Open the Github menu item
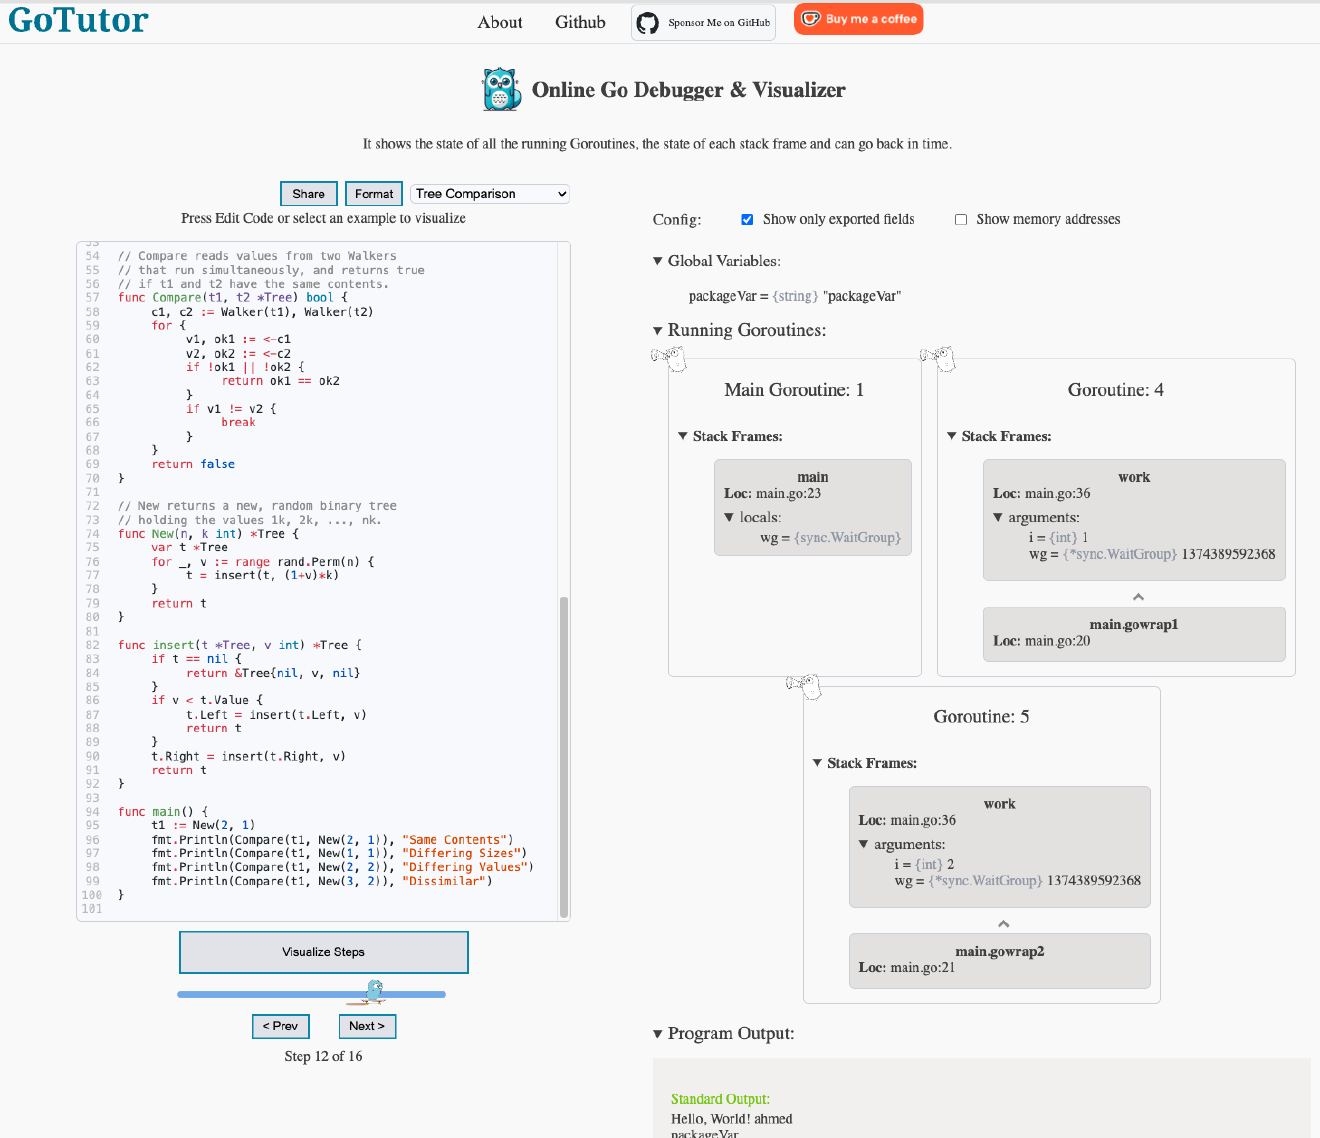 pyautogui.click(x=580, y=22)
